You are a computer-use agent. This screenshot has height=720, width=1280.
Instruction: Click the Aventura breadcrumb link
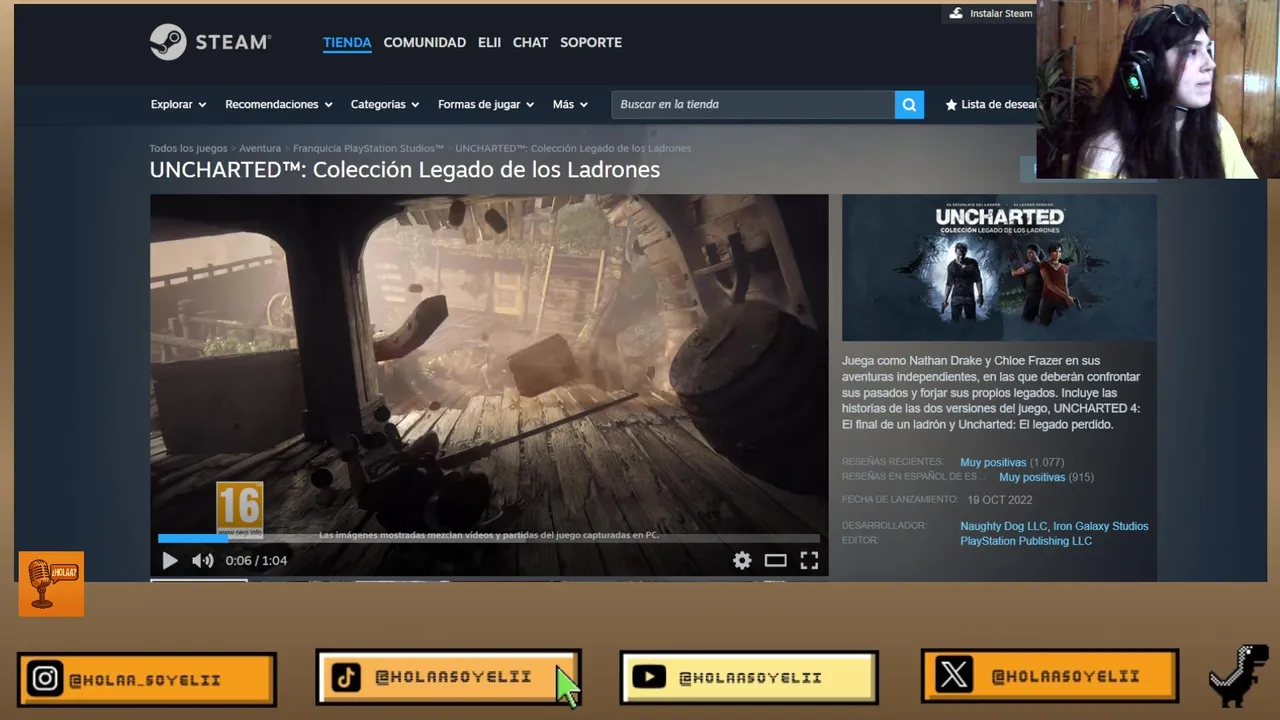[260, 148]
